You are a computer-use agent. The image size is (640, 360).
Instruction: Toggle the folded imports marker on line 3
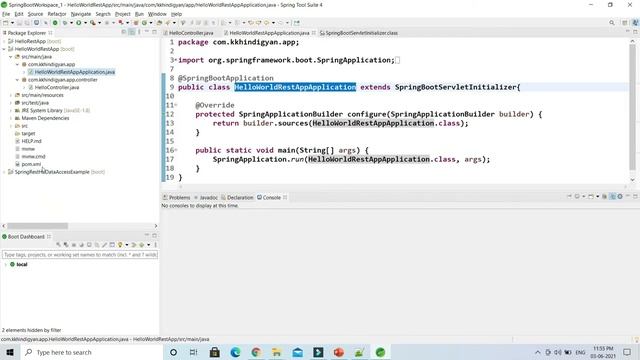click(176, 60)
